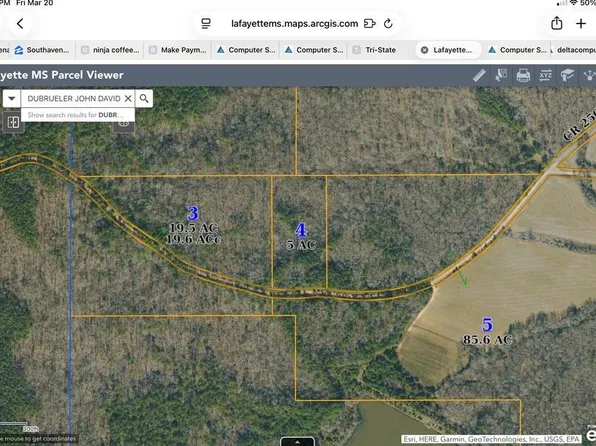Image resolution: width=596 pixels, height=446 pixels.
Task: Reload the page with refresh icon
Action: click(x=388, y=24)
